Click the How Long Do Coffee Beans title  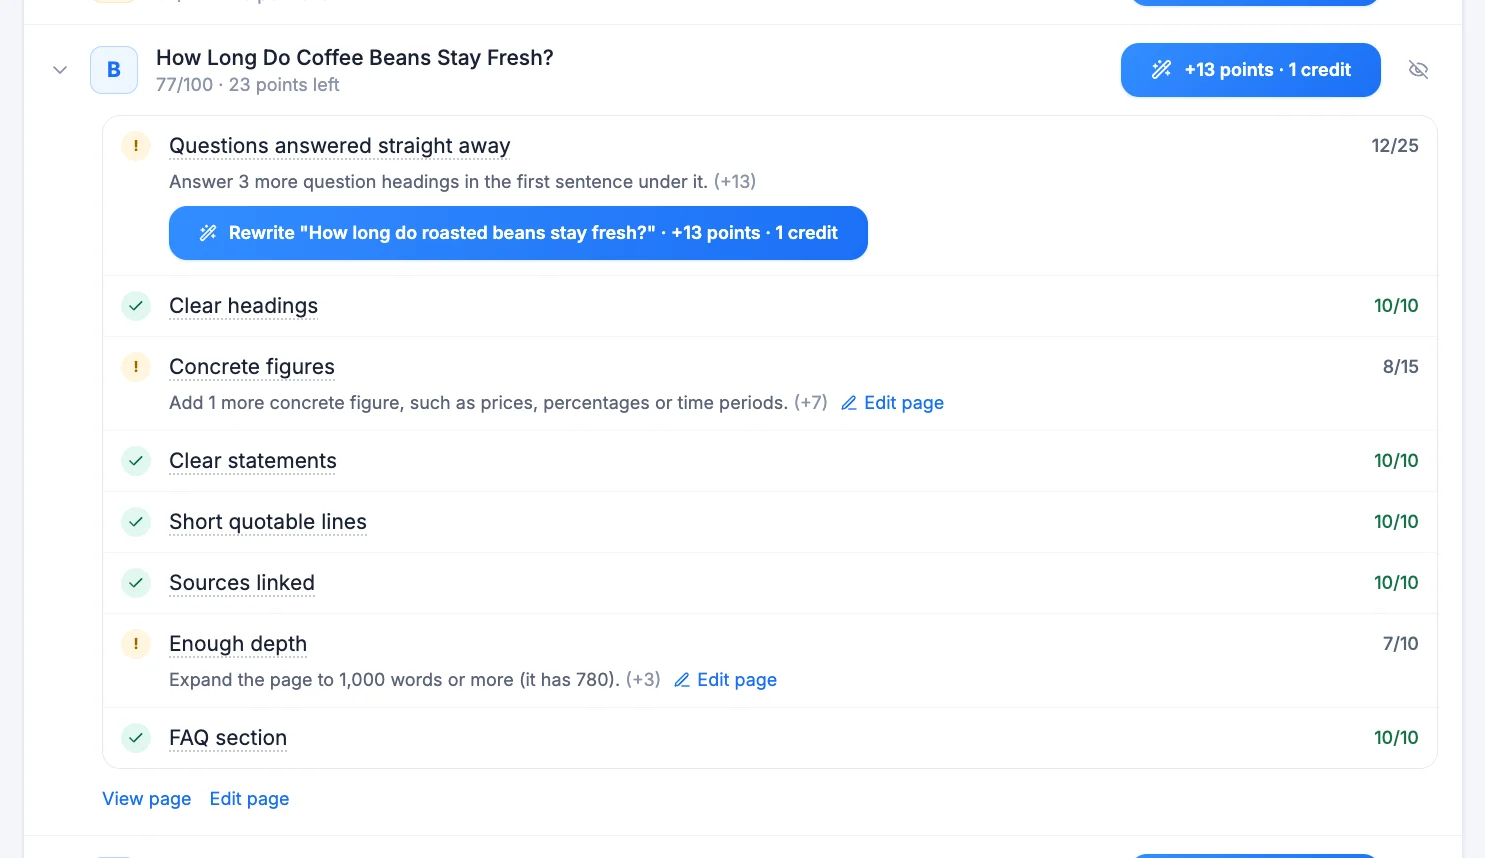coord(355,58)
